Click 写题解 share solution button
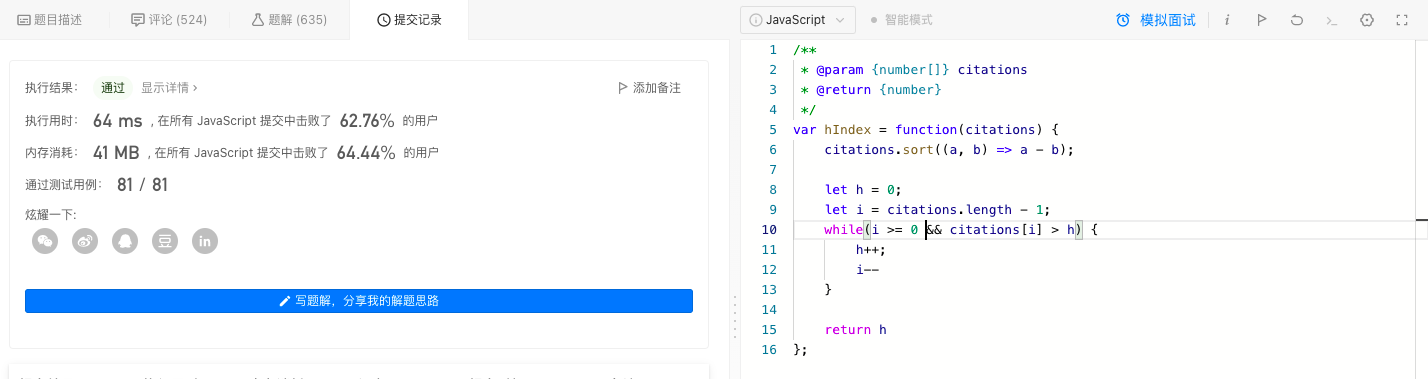The width and height of the screenshot is (1428, 379). [x=359, y=301]
